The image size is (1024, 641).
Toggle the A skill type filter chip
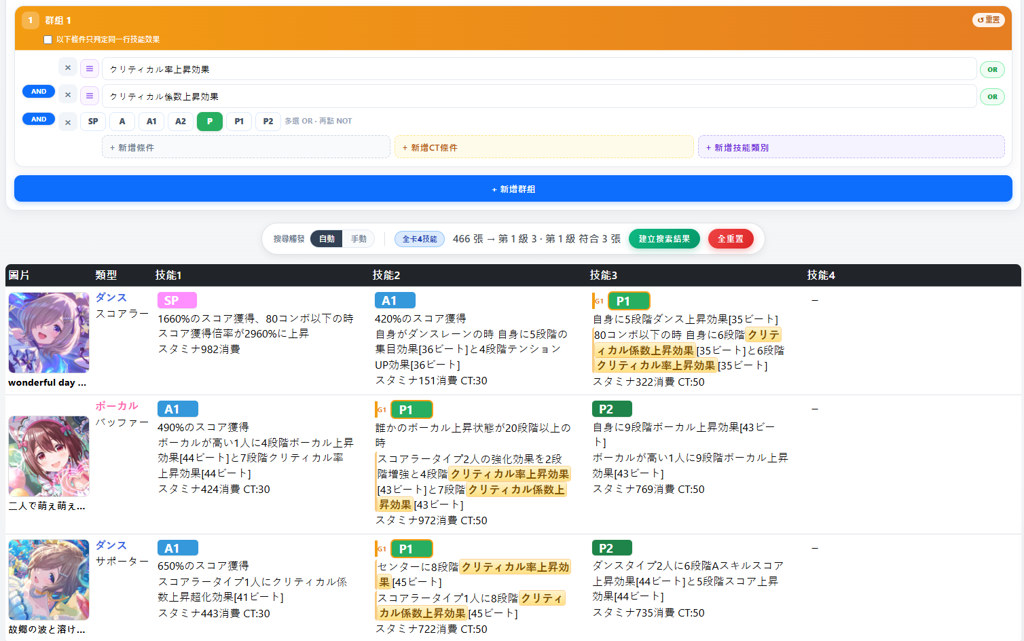pyautogui.click(x=122, y=121)
